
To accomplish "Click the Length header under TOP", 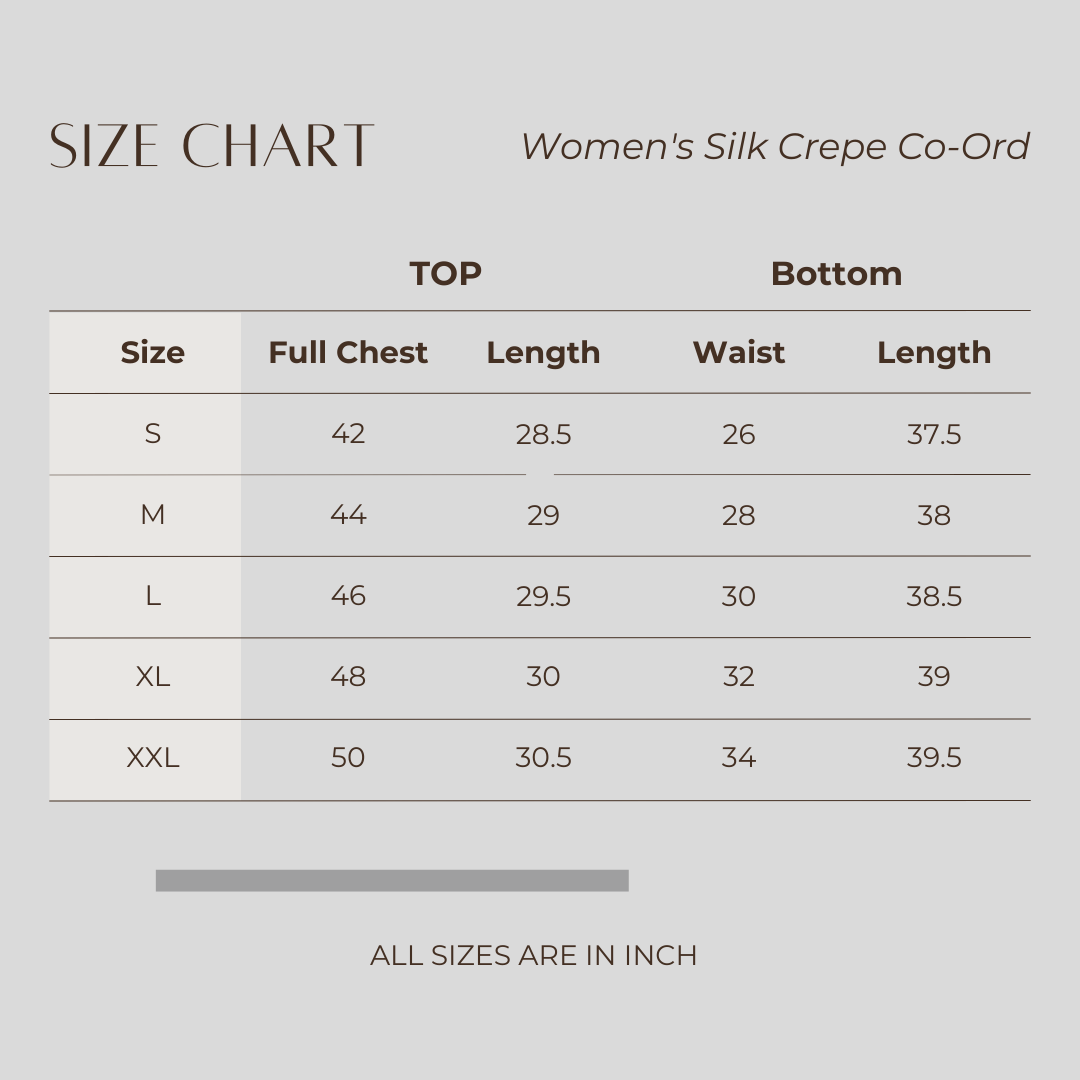I will 543,353.
